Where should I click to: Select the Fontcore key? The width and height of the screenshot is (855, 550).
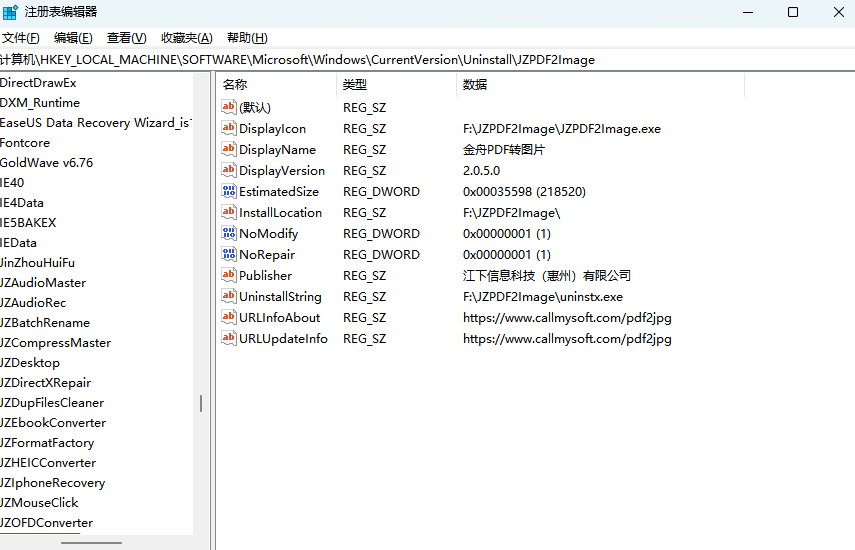pyautogui.click(x=25, y=143)
